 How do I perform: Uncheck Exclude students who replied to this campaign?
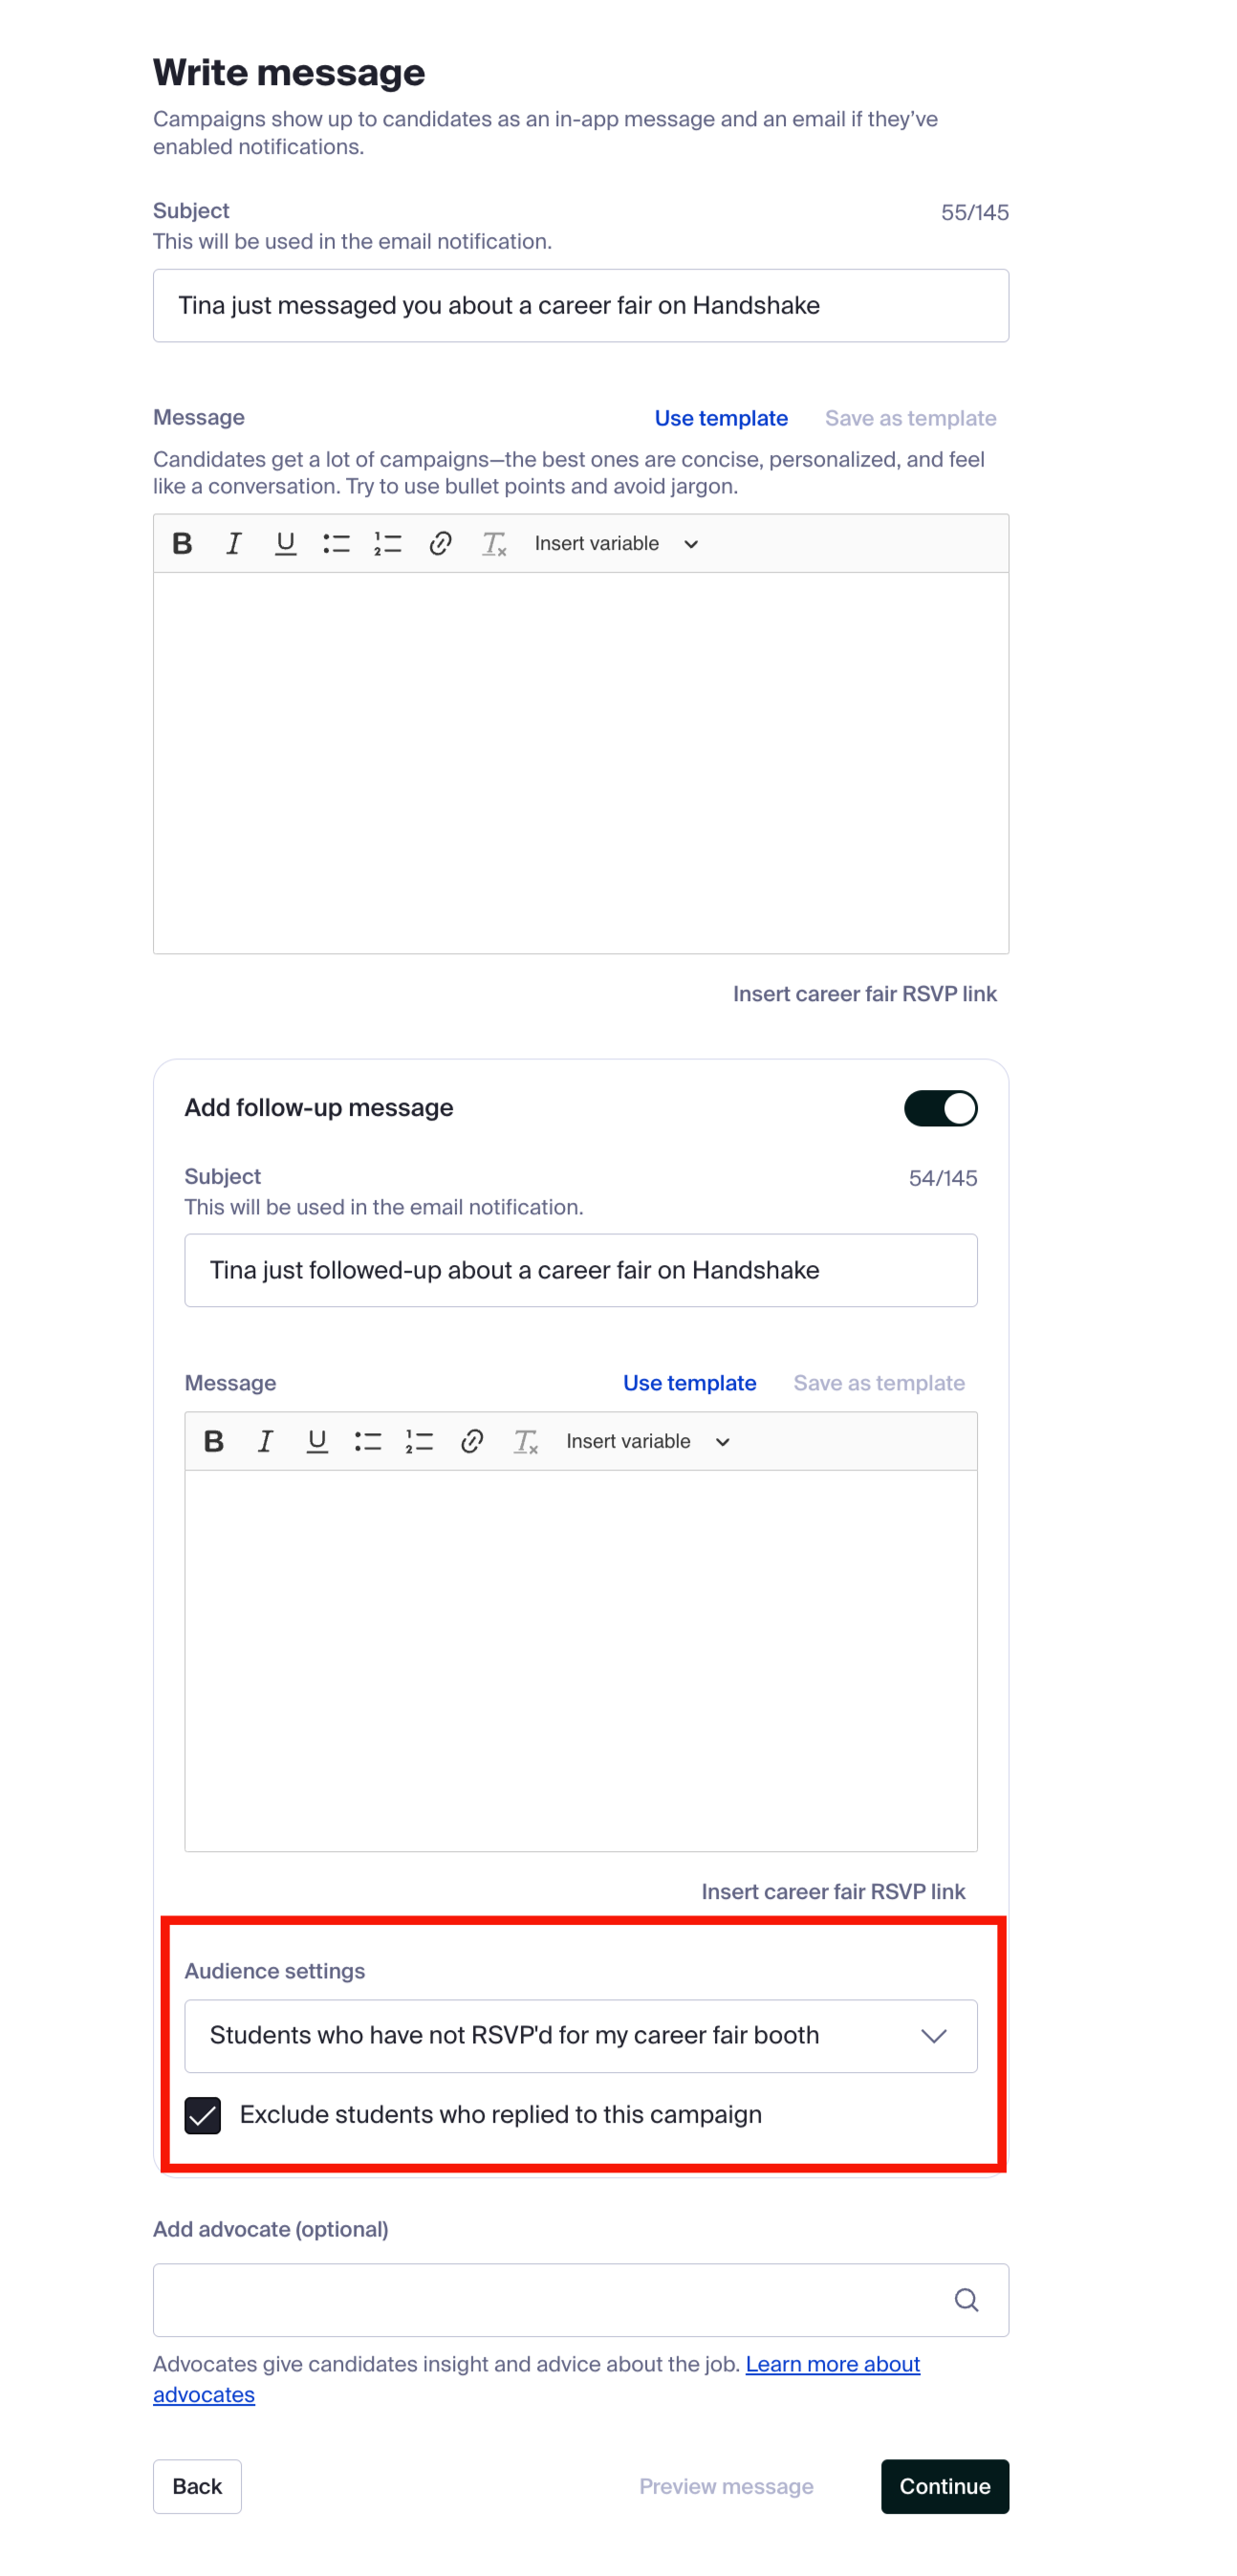pyautogui.click(x=202, y=2115)
